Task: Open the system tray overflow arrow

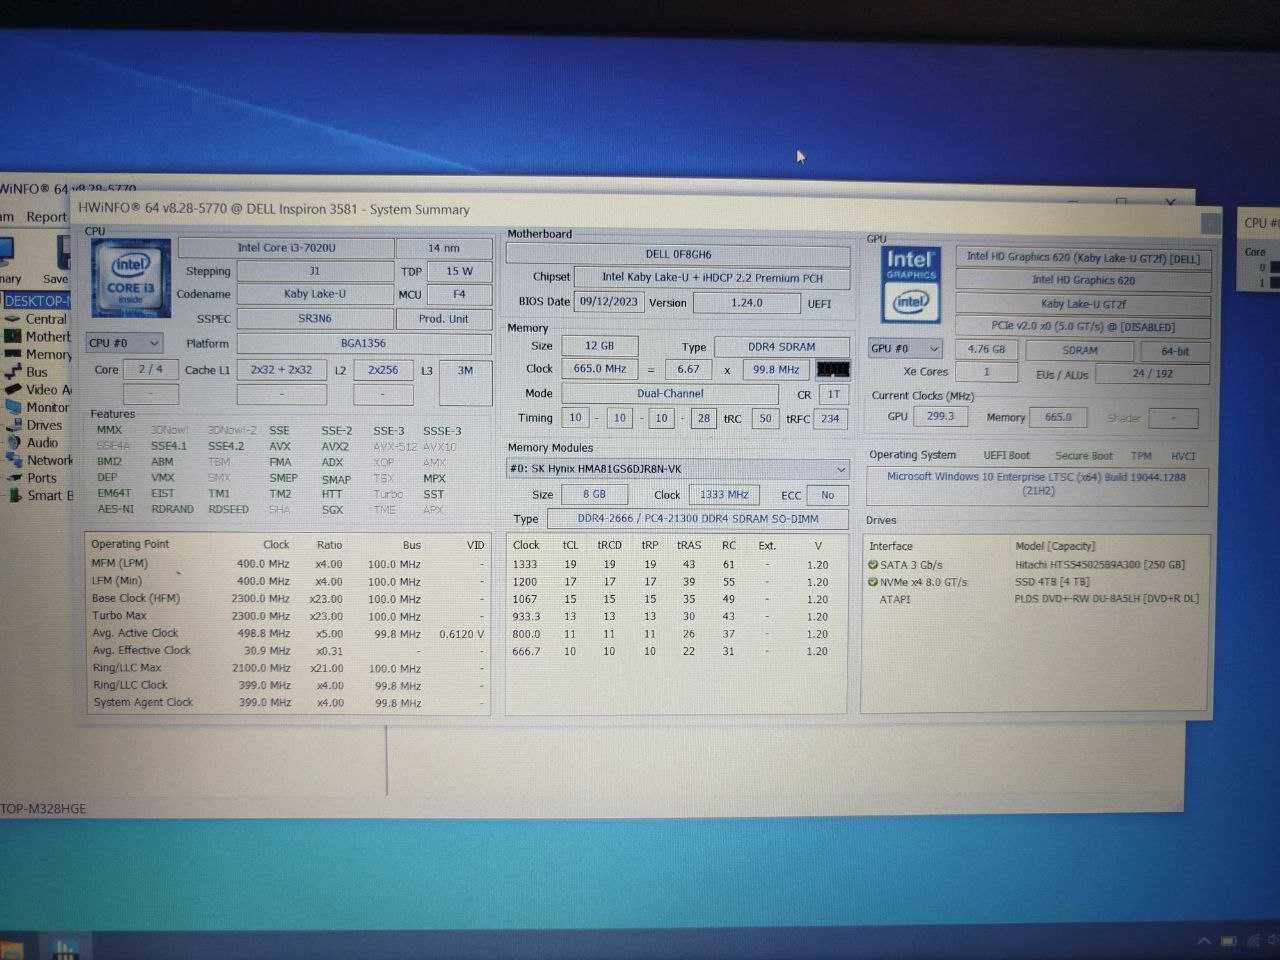Action: [1204, 942]
